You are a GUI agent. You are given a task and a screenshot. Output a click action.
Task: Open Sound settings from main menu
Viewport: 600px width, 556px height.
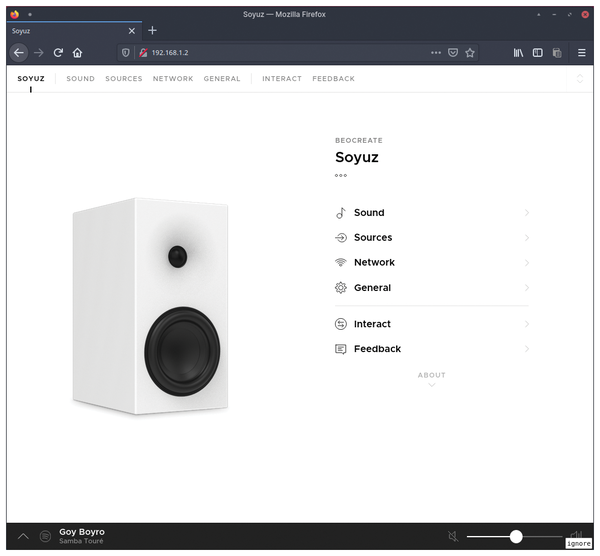point(432,213)
